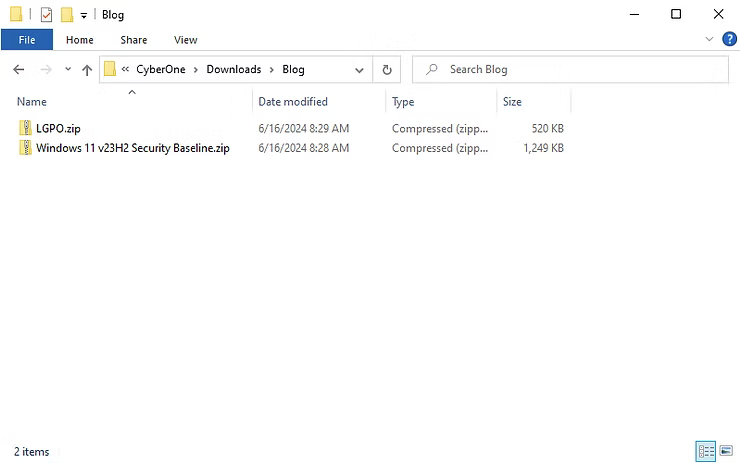Click the Security Baseline.zip folder icon
Image resolution: width=740 pixels, height=463 pixels.
click(25, 147)
